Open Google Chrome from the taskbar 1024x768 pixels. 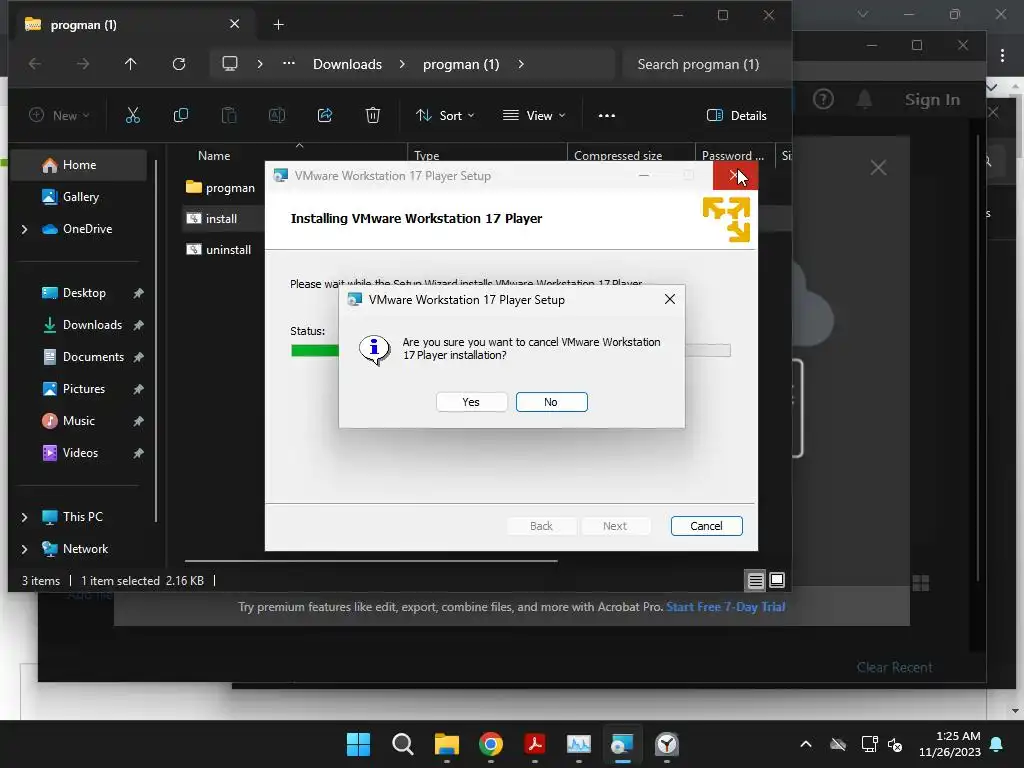coord(490,744)
